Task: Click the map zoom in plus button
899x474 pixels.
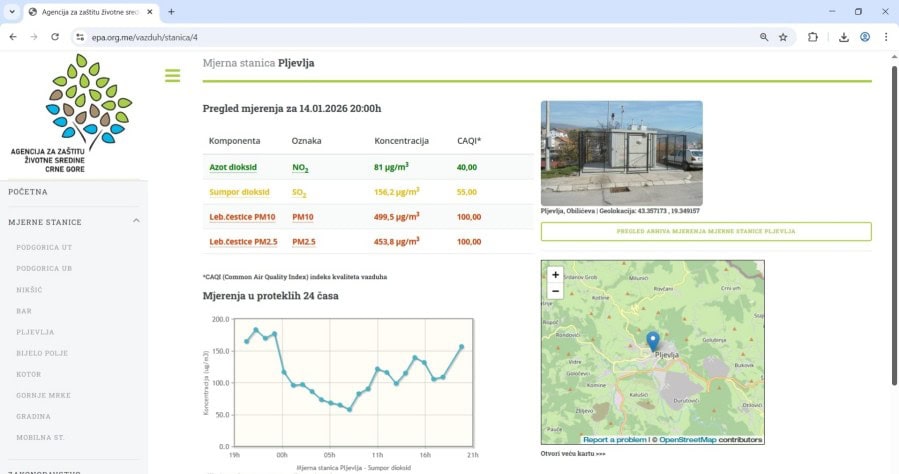Action: pyautogui.click(x=555, y=274)
